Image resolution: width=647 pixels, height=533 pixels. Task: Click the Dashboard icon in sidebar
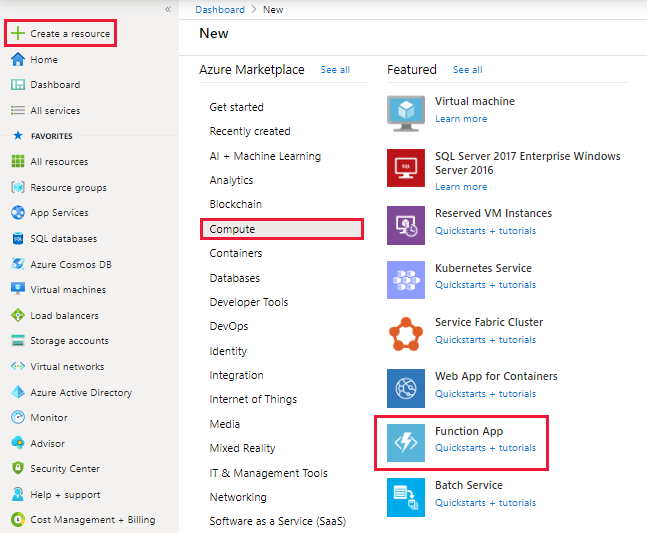pos(18,85)
